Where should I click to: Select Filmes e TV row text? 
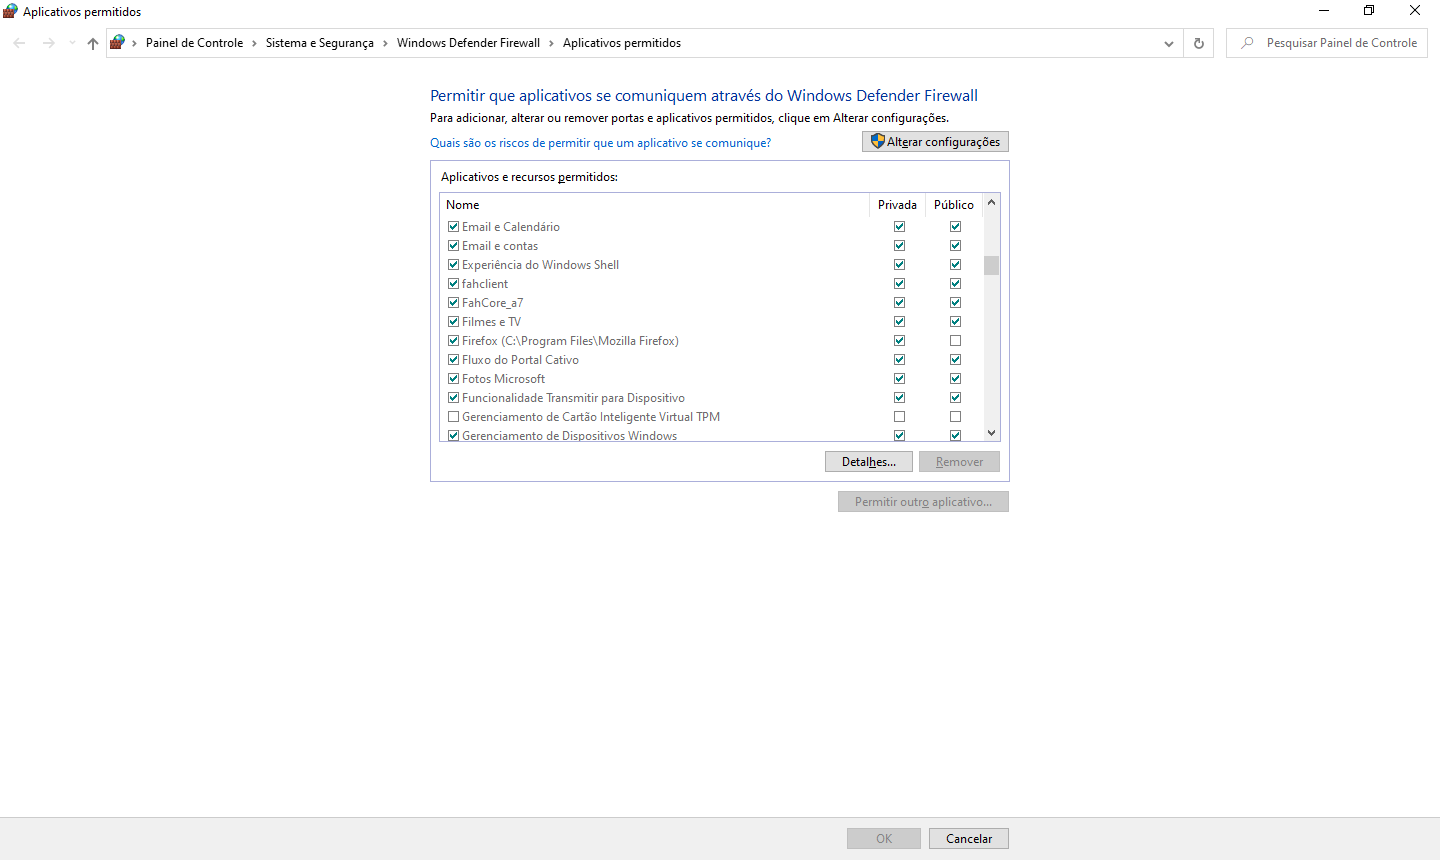click(x=491, y=322)
